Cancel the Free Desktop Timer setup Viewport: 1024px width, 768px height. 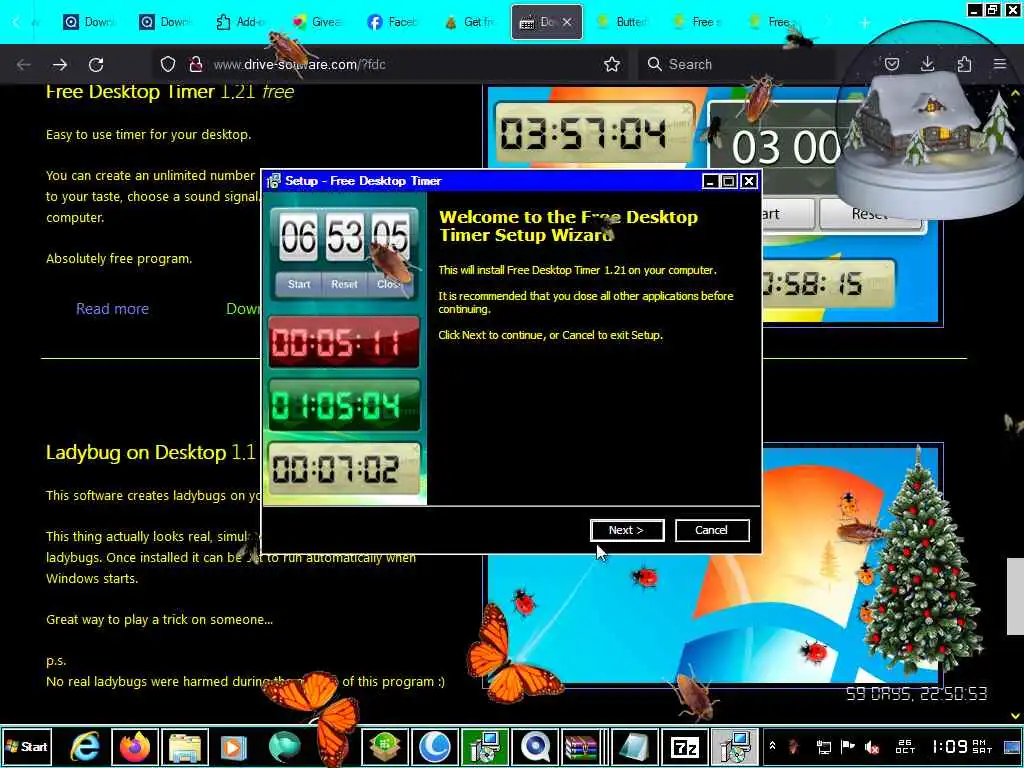tap(712, 530)
